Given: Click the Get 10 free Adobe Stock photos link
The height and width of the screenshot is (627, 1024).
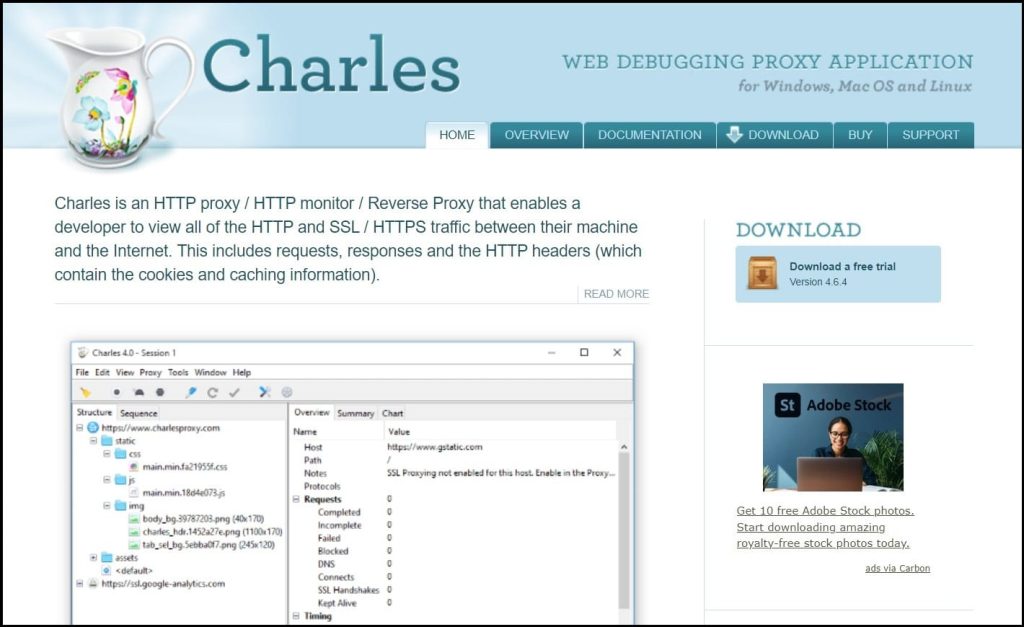Looking at the screenshot, I should pyautogui.click(x=825, y=527).
